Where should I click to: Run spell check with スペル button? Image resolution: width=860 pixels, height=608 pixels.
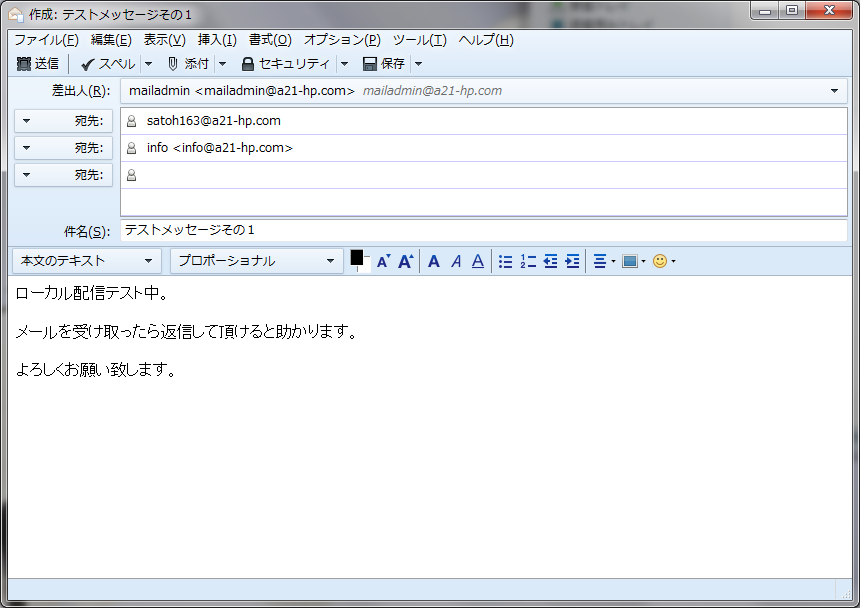108,64
